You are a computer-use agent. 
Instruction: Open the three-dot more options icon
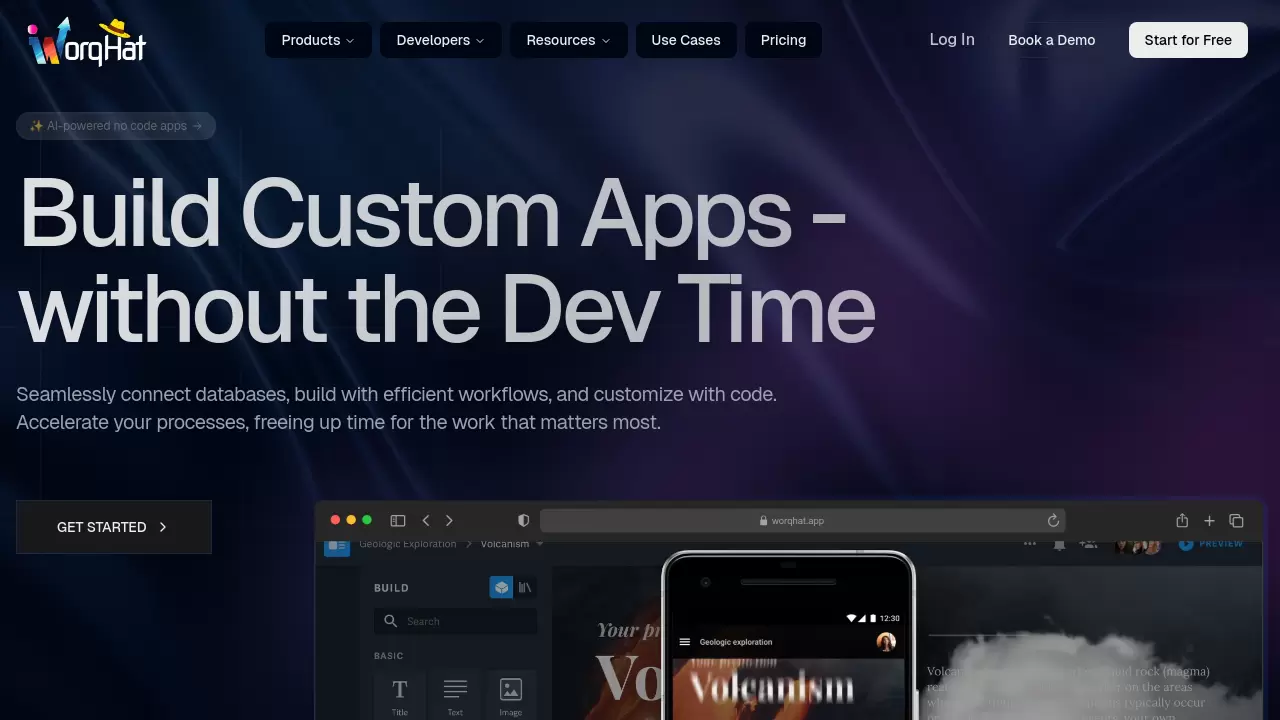point(1030,544)
